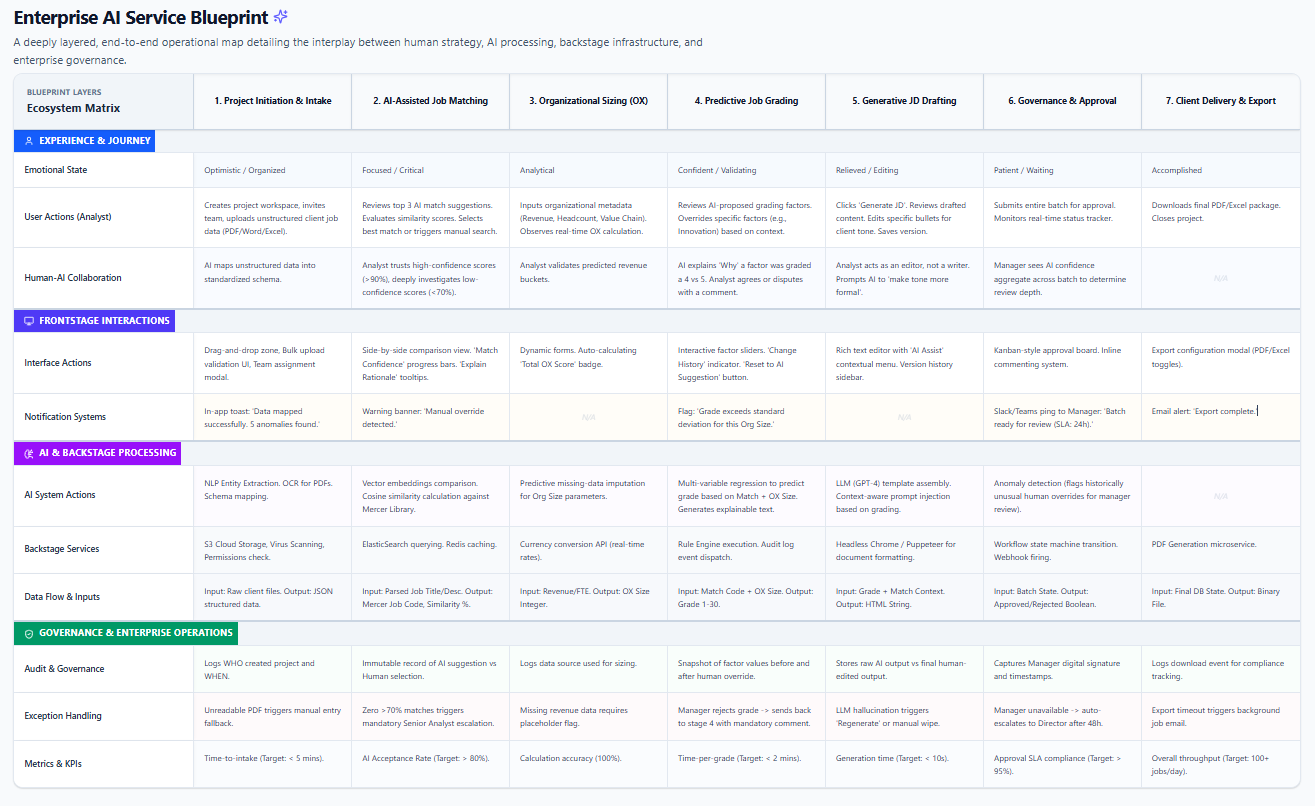
Task: Click the 'Focused / Critical' emotional state cell
Action: [x=430, y=170]
